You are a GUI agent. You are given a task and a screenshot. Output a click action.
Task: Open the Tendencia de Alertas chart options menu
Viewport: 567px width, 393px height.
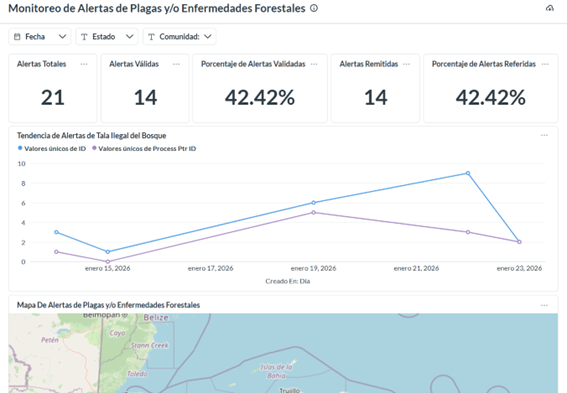tap(544, 135)
